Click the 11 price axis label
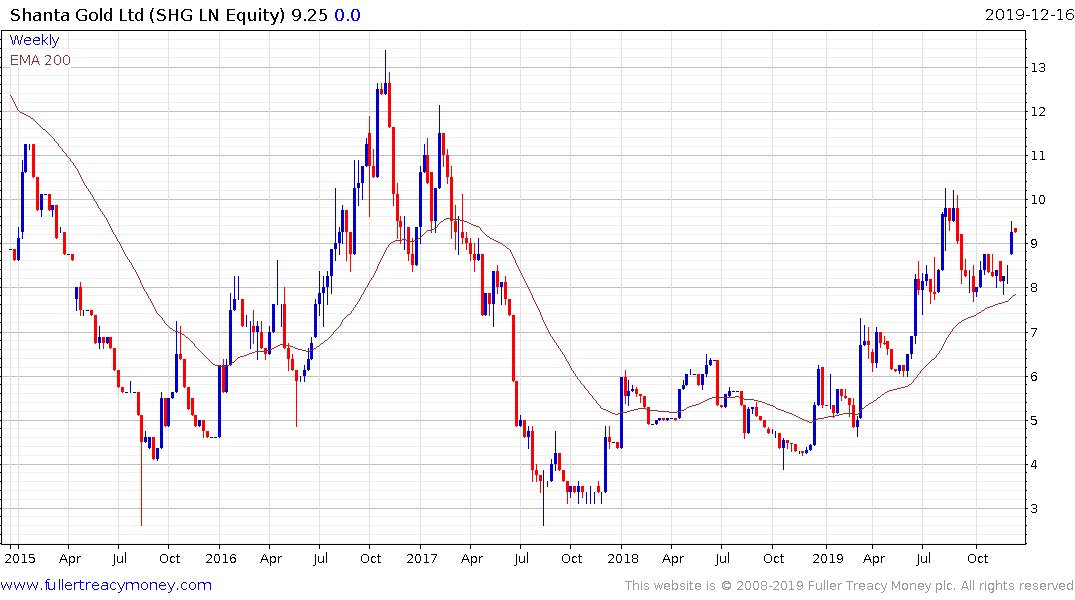 tap(1037, 156)
